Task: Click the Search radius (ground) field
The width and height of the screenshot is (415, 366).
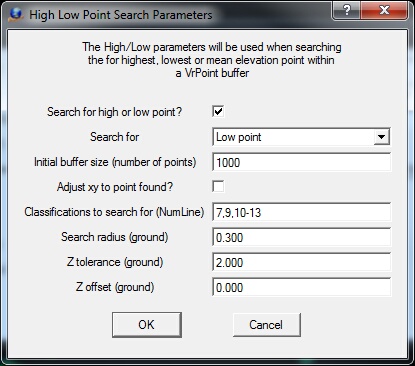Action: click(301, 237)
